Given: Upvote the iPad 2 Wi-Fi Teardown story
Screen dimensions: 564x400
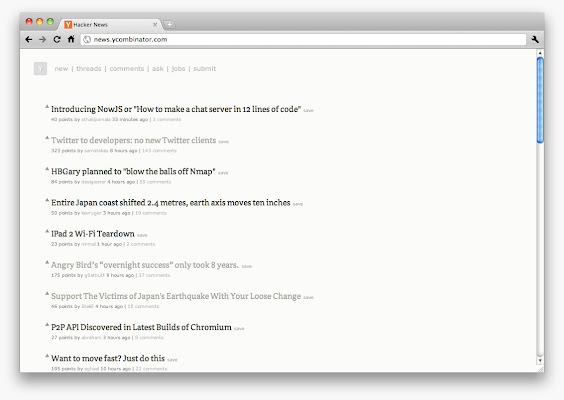Looking at the screenshot, I should pos(47,231).
